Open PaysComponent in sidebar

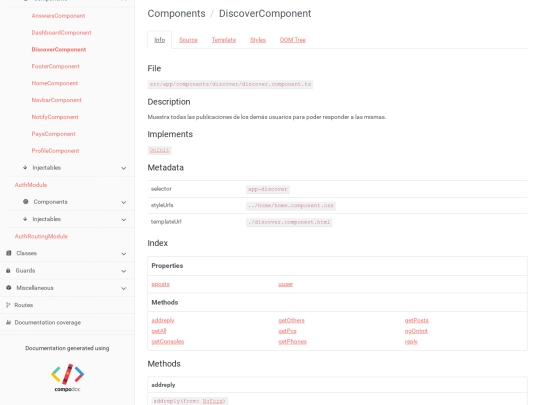pos(53,134)
